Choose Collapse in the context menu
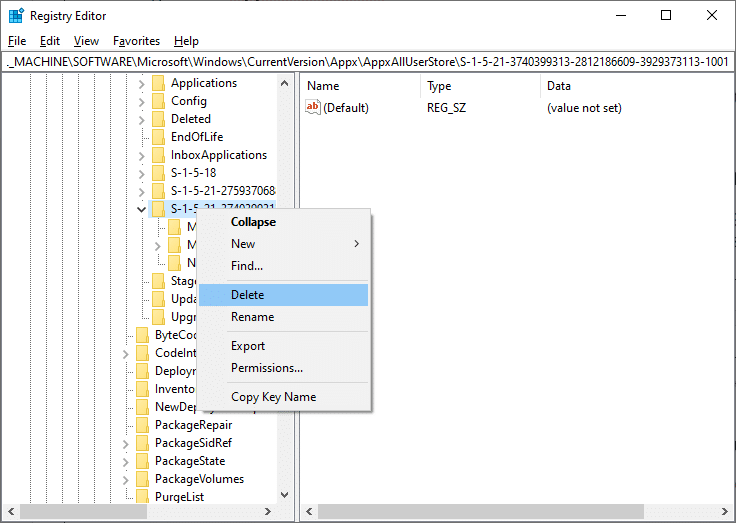The image size is (736, 523). click(x=284, y=222)
